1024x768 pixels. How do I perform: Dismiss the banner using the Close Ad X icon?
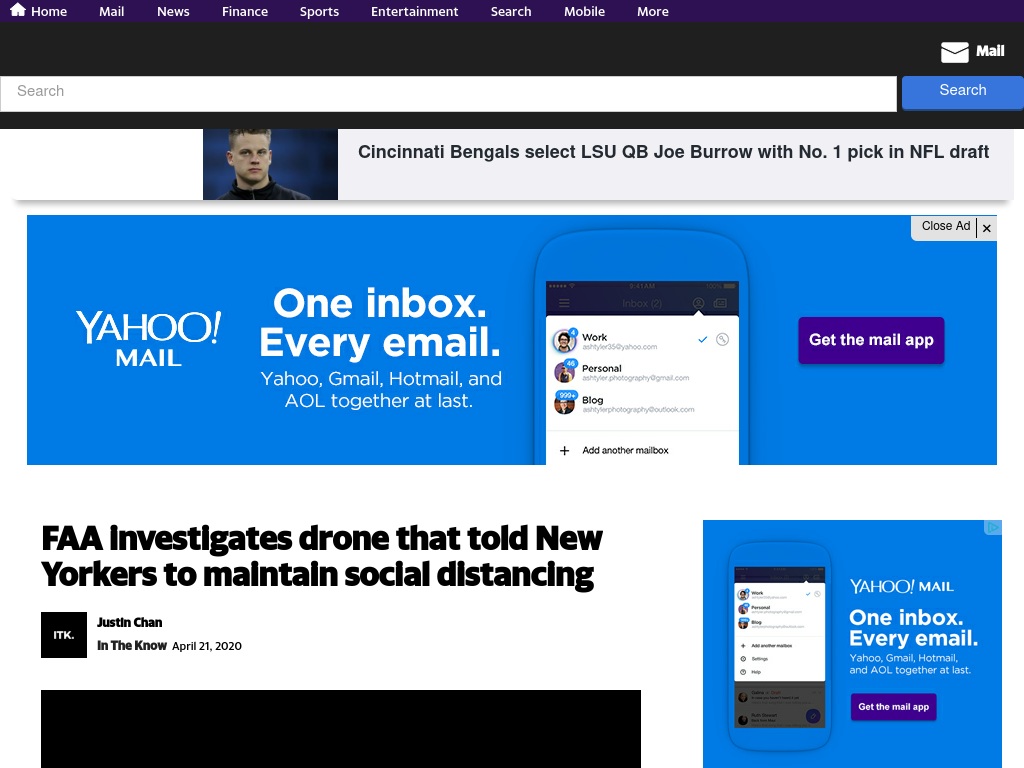pyautogui.click(x=987, y=228)
